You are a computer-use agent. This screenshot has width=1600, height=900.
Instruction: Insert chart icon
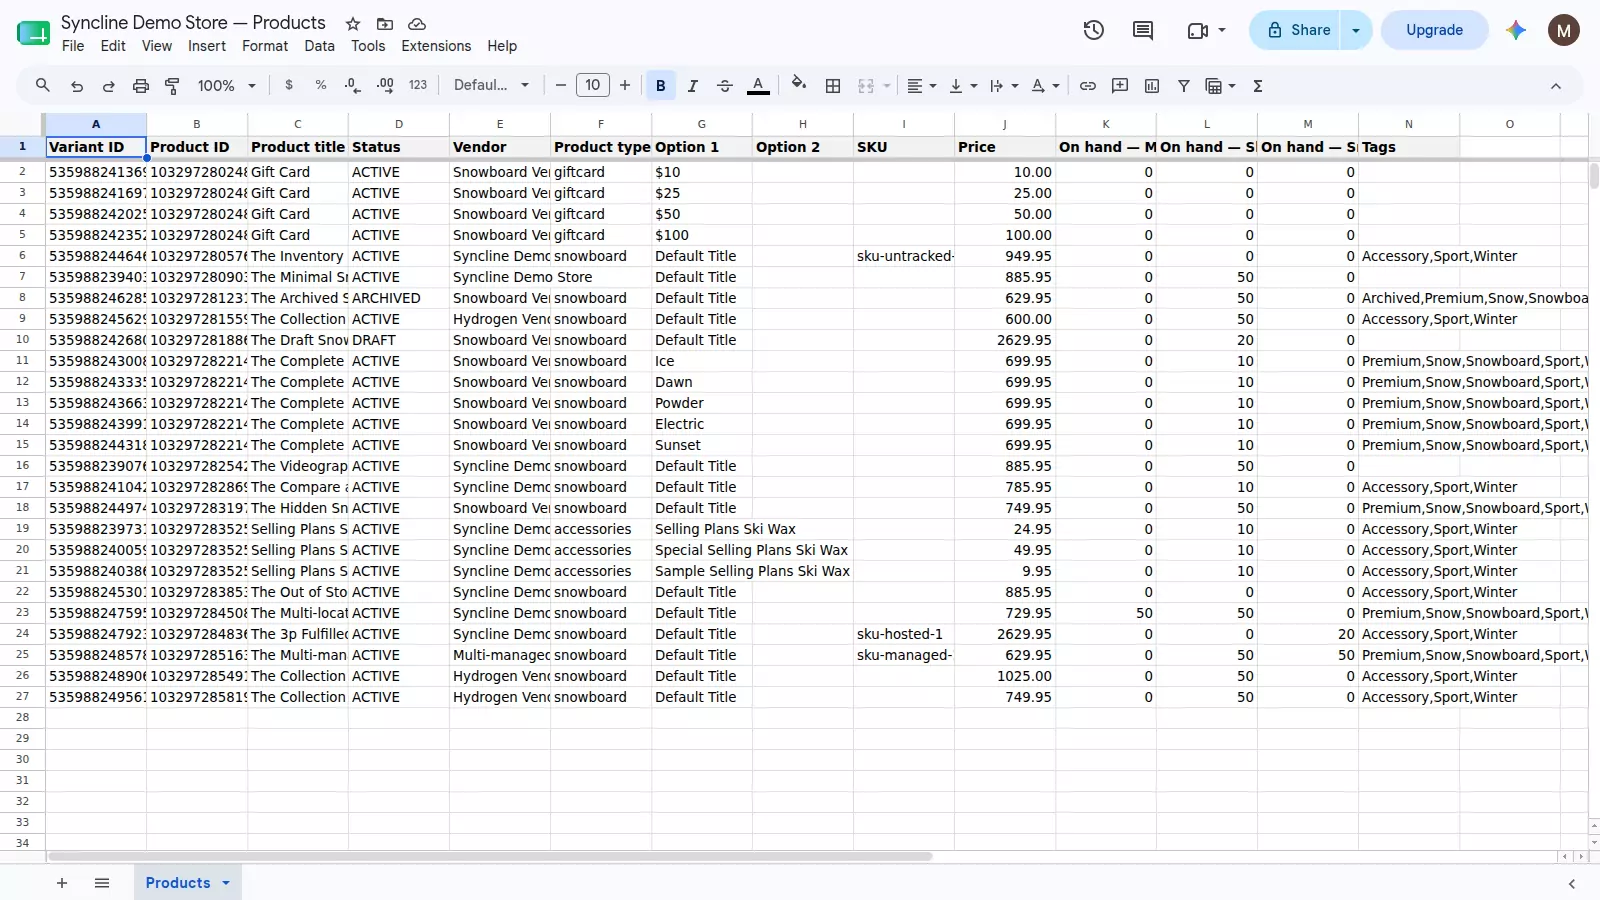(1152, 86)
